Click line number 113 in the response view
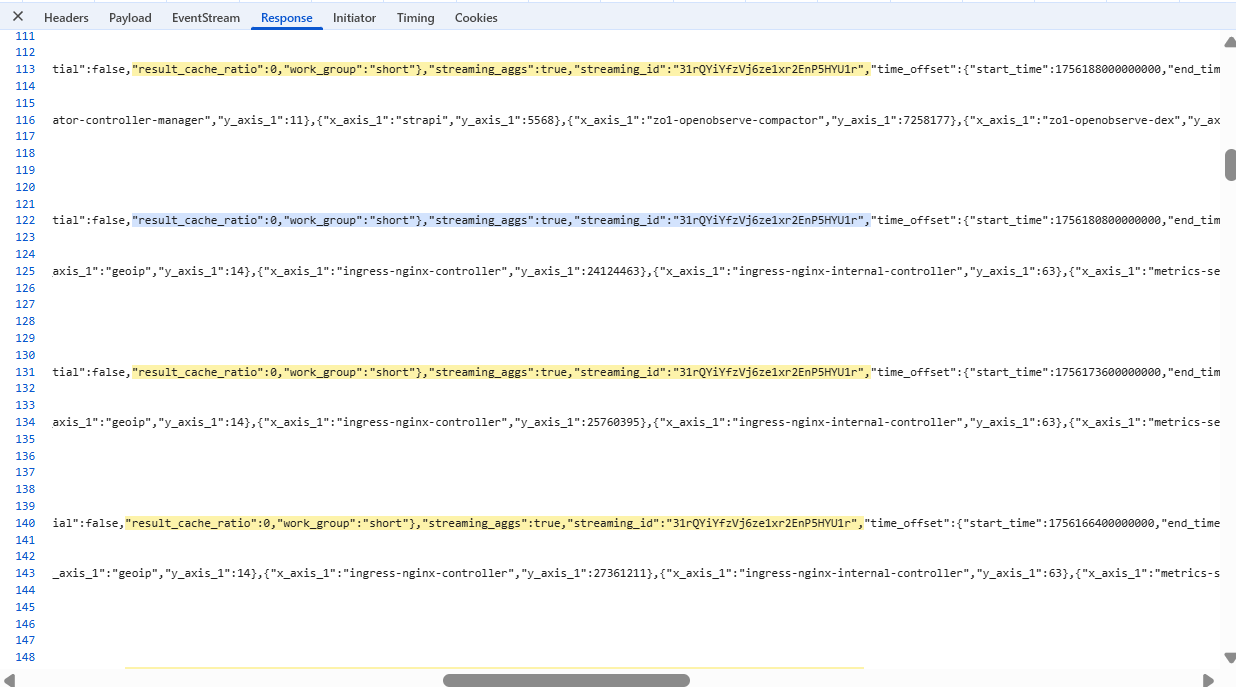This screenshot has height=687, width=1236. point(26,69)
